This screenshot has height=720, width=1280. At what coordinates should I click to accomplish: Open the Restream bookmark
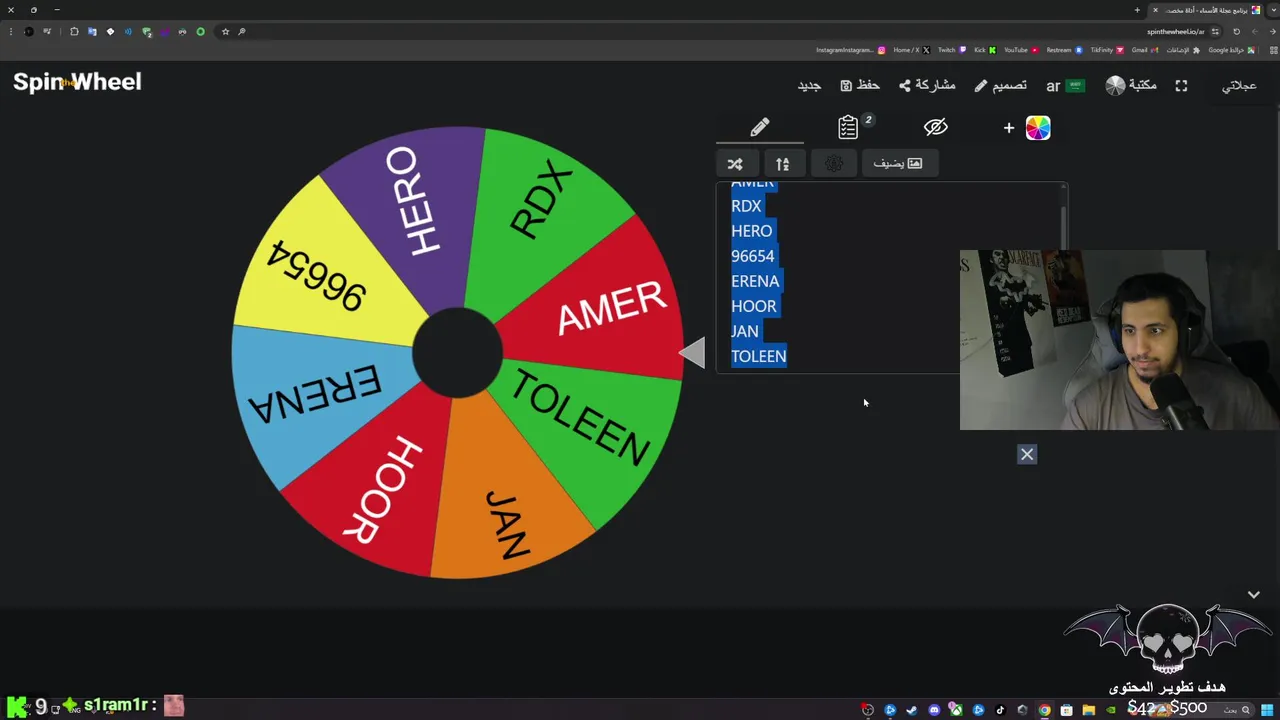point(1065,50)
